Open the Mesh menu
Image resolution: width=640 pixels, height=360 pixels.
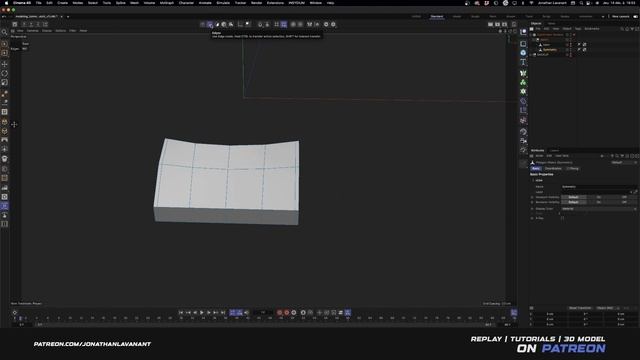click(x=134, y=3)
